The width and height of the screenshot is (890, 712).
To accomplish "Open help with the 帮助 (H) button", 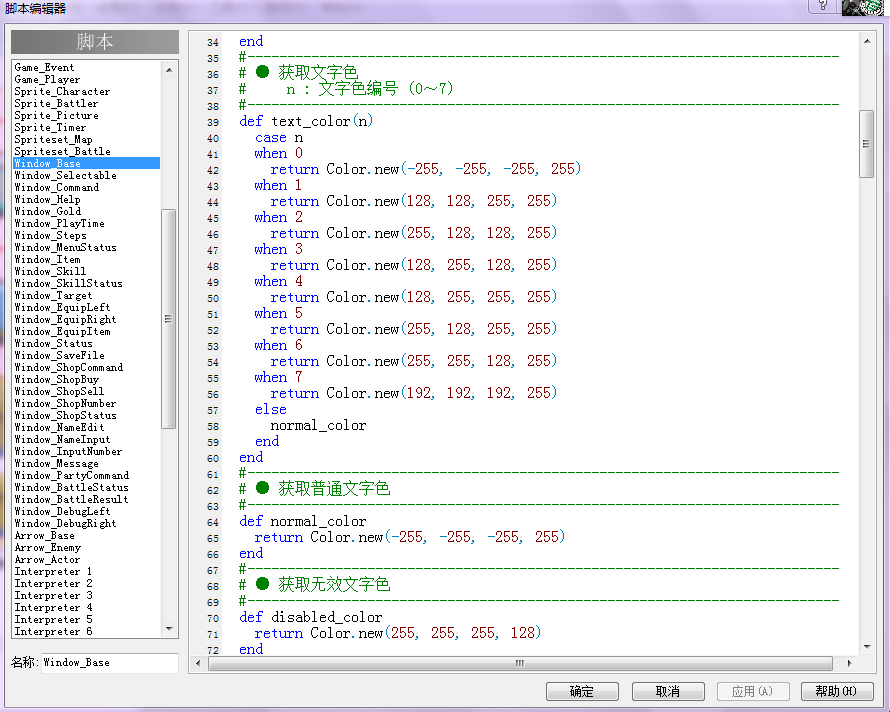I will 837,691.
